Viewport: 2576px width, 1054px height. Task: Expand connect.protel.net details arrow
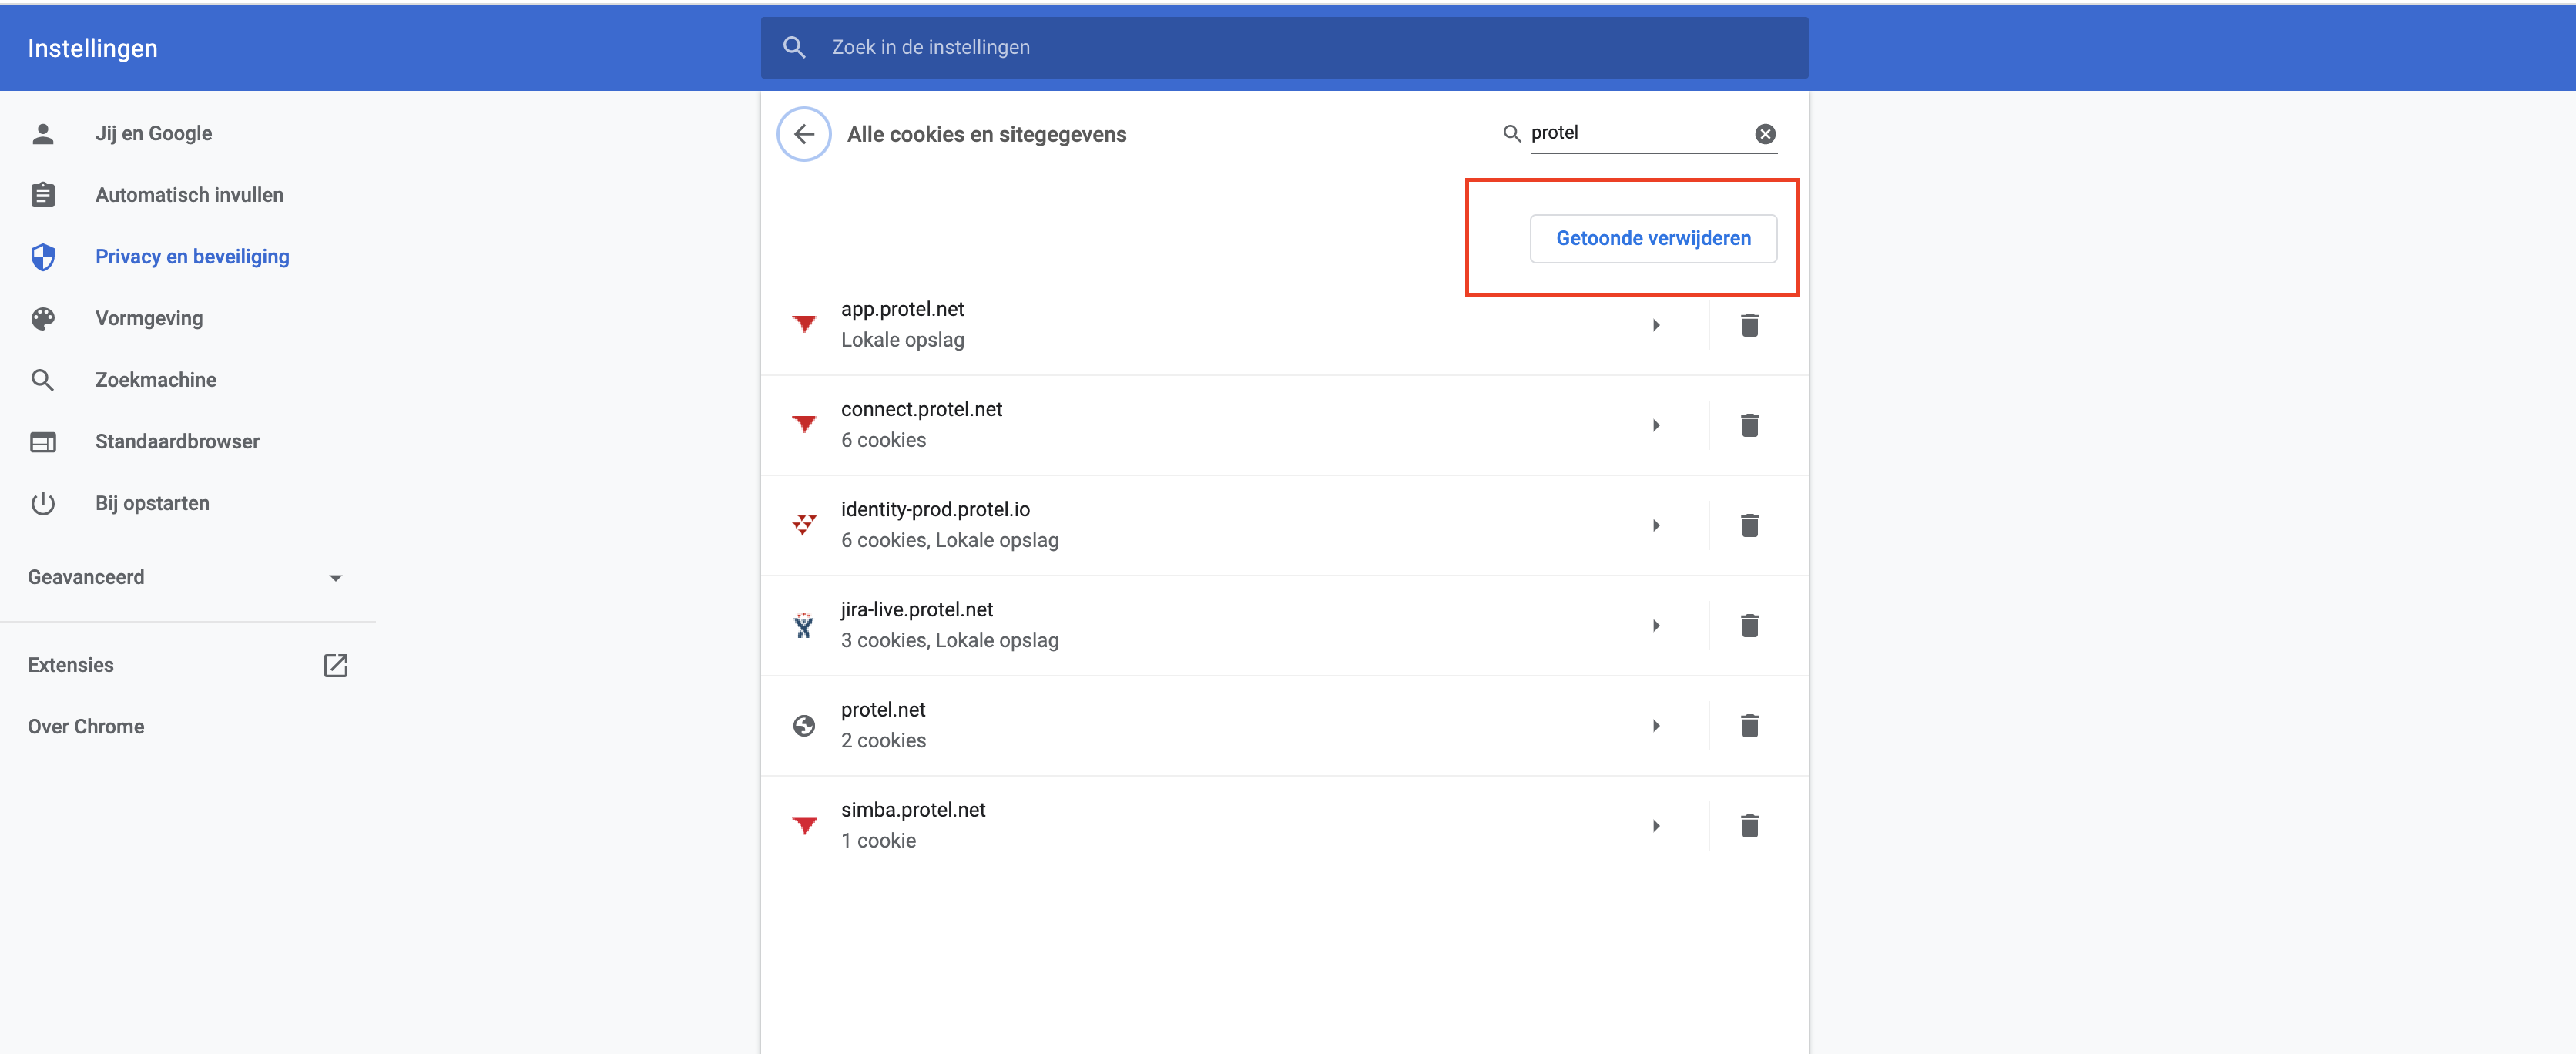pyautogui.click(x=1656, y=425)
